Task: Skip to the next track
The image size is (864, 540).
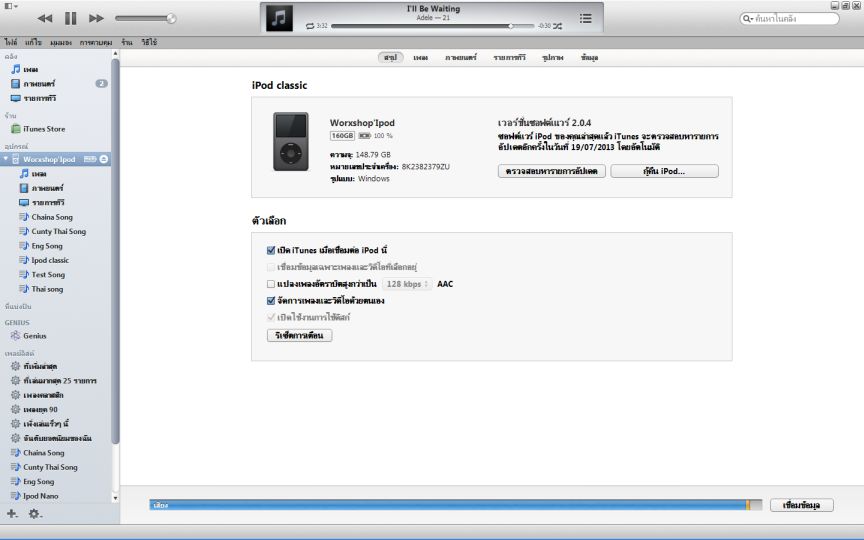Action: 96,18
